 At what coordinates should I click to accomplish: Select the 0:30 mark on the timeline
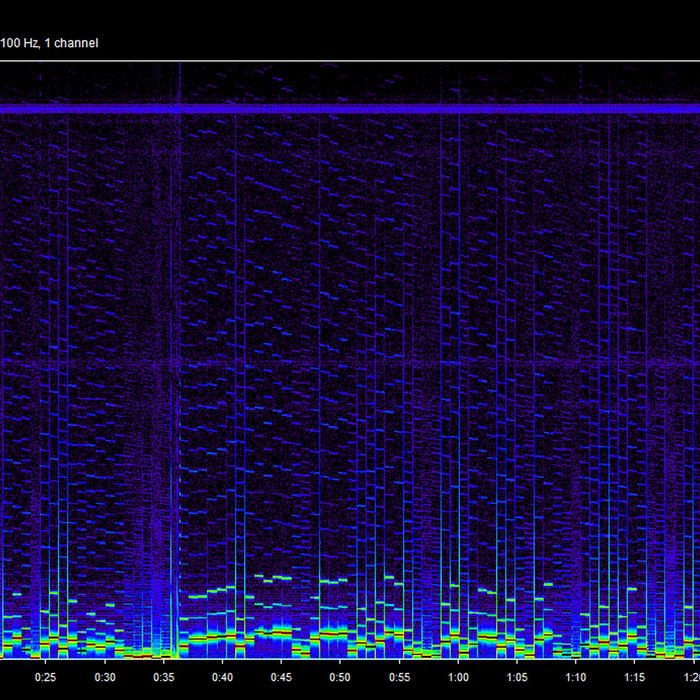105,677
